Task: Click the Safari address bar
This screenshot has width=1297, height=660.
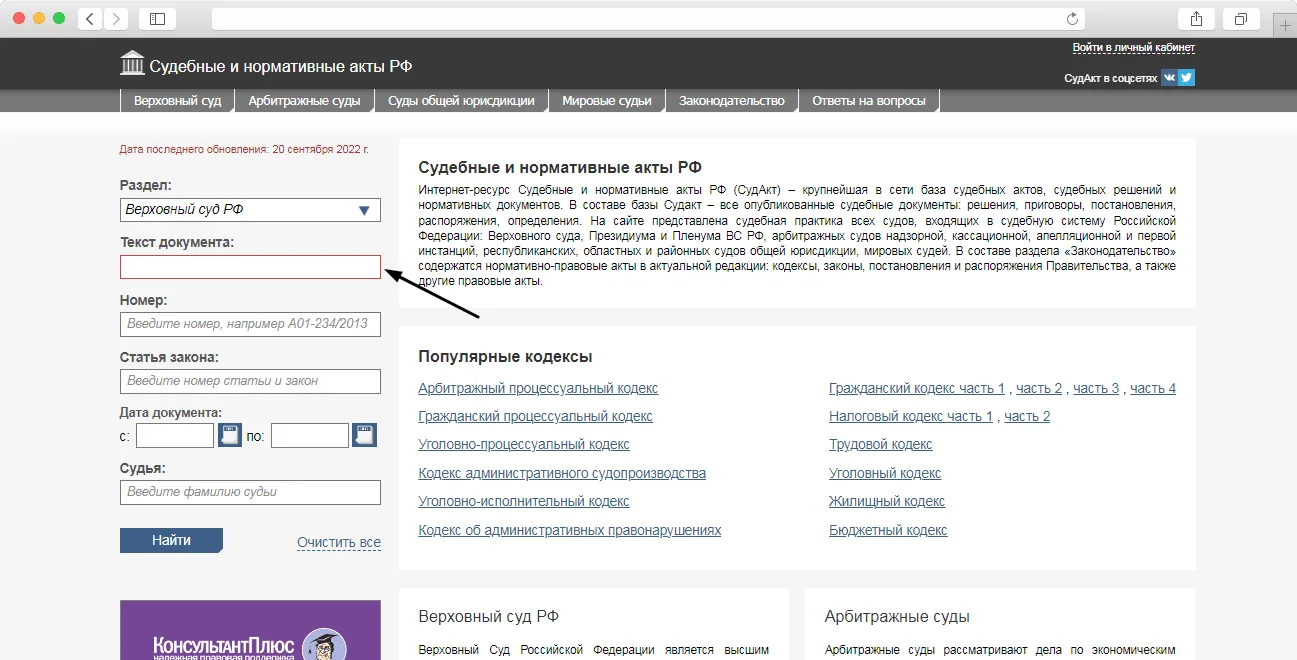Action: [648, 19]
